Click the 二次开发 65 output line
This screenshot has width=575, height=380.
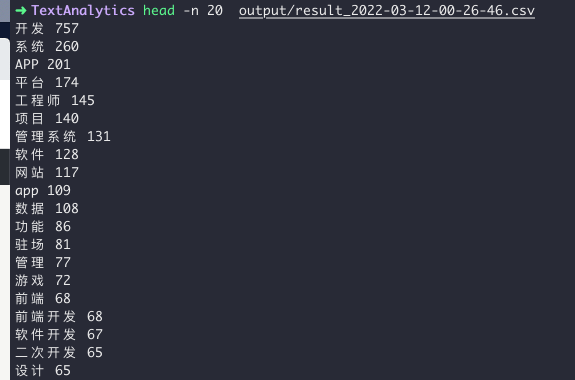pyautogui.click(x=59, y=352)
